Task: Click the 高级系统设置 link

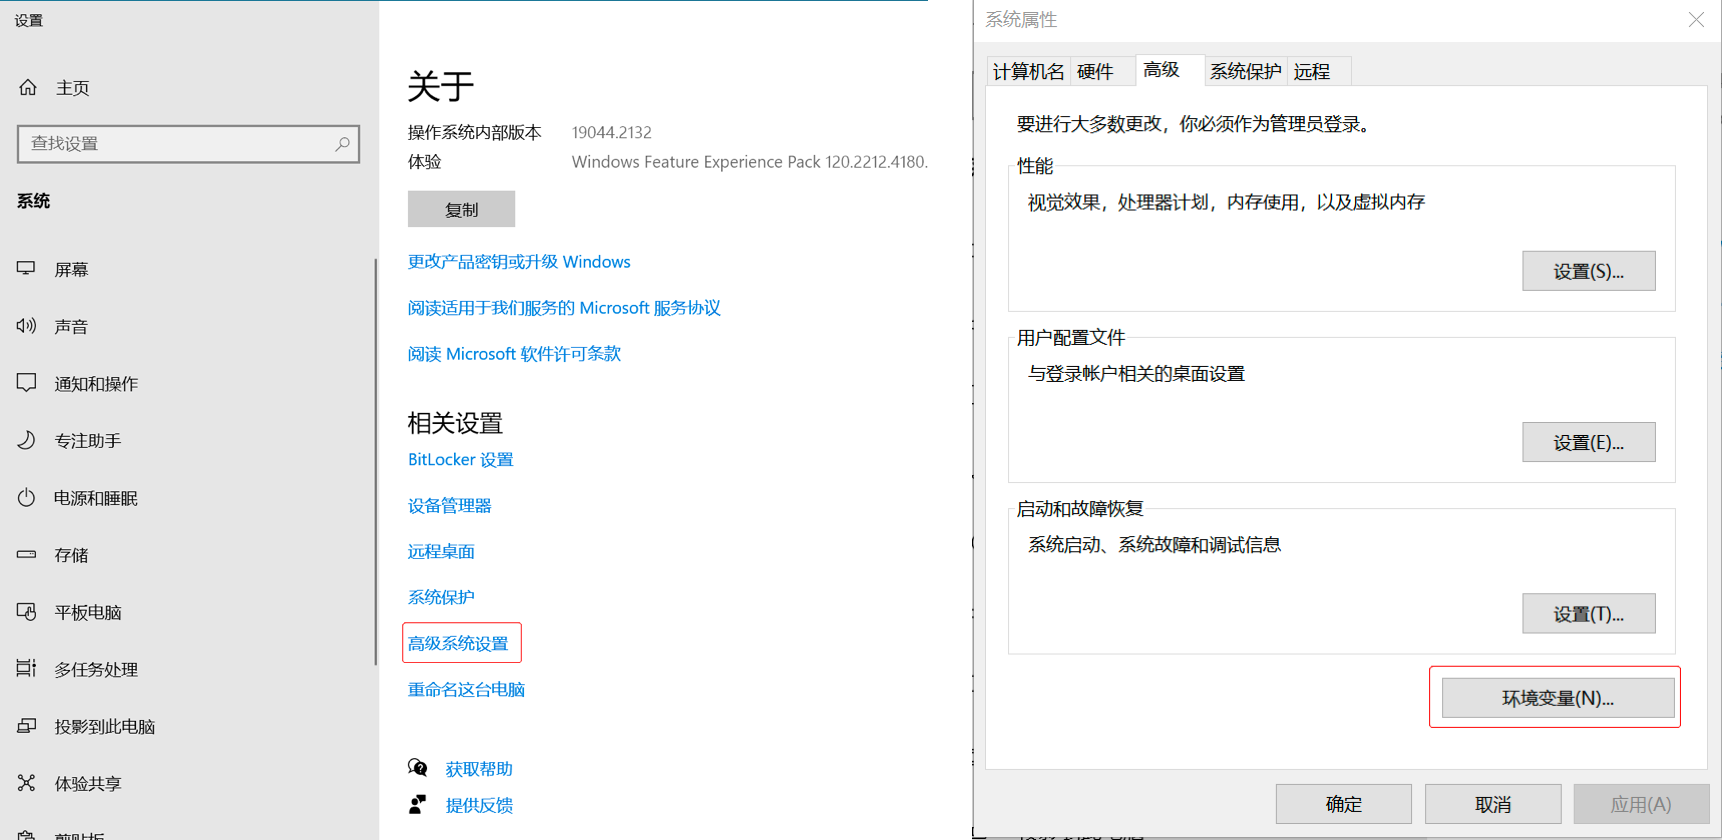Action: 458,643
